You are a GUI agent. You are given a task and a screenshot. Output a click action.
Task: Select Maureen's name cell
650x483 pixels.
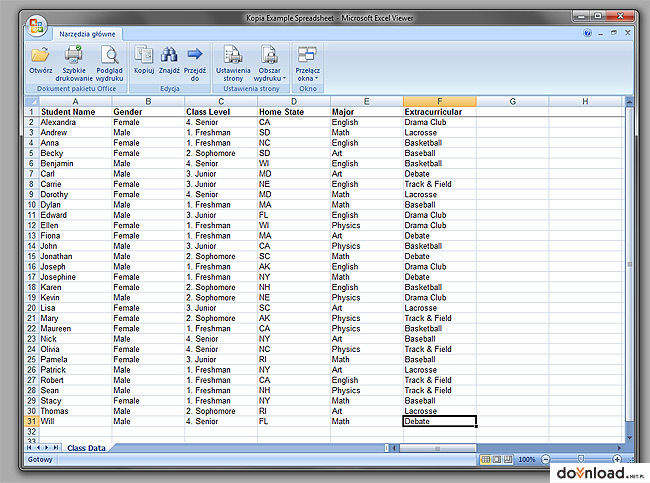pyautogui.click(x=75, y=328)
